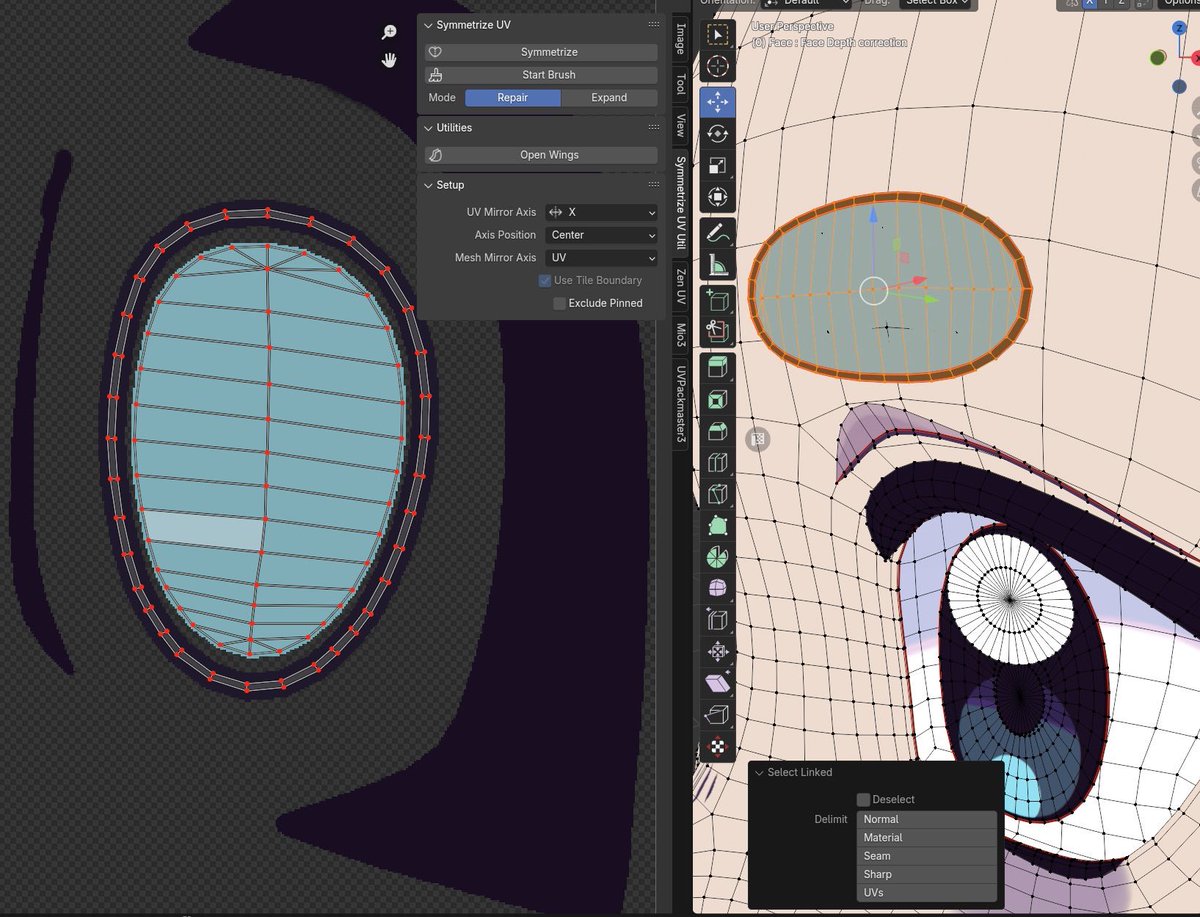Activate the Scale tool
The image size is (1200, 917).
point(717,166)
